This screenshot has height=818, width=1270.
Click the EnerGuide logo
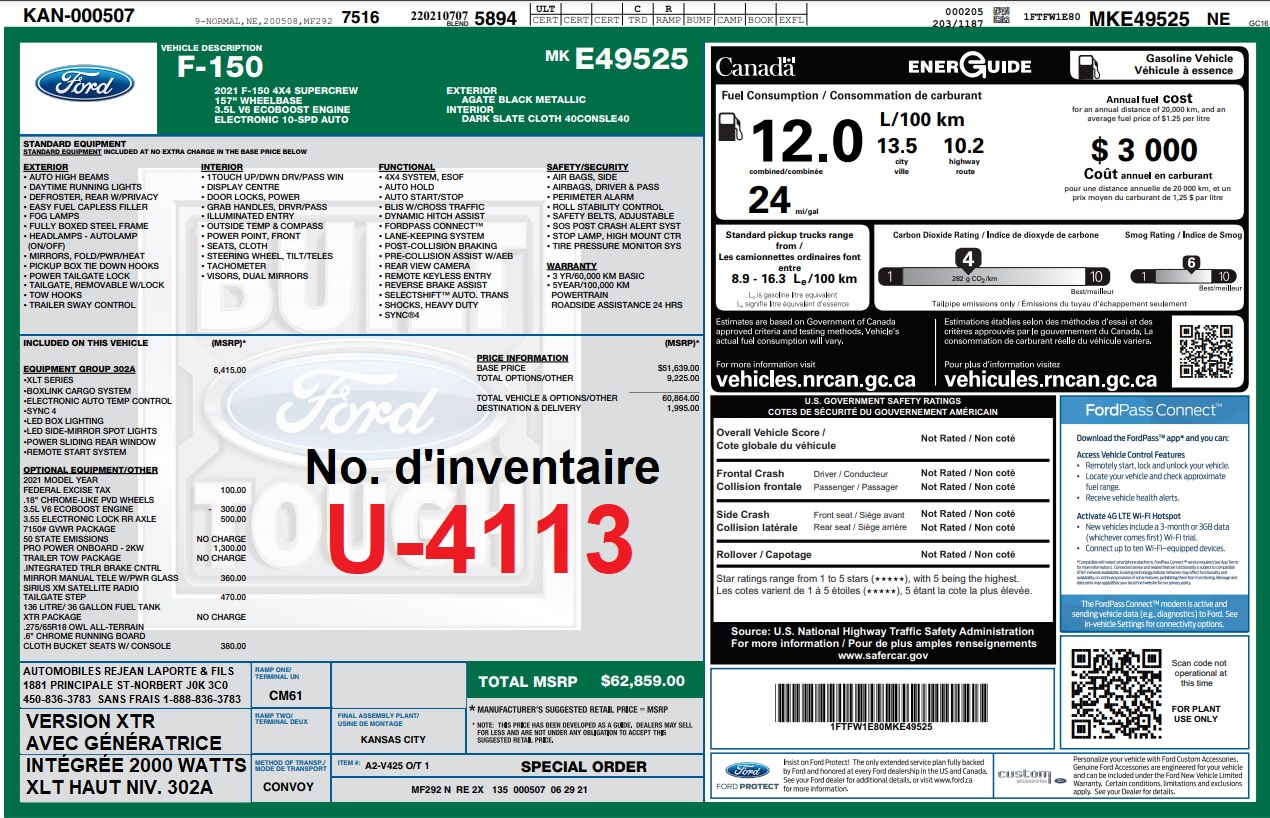[969, 66]
